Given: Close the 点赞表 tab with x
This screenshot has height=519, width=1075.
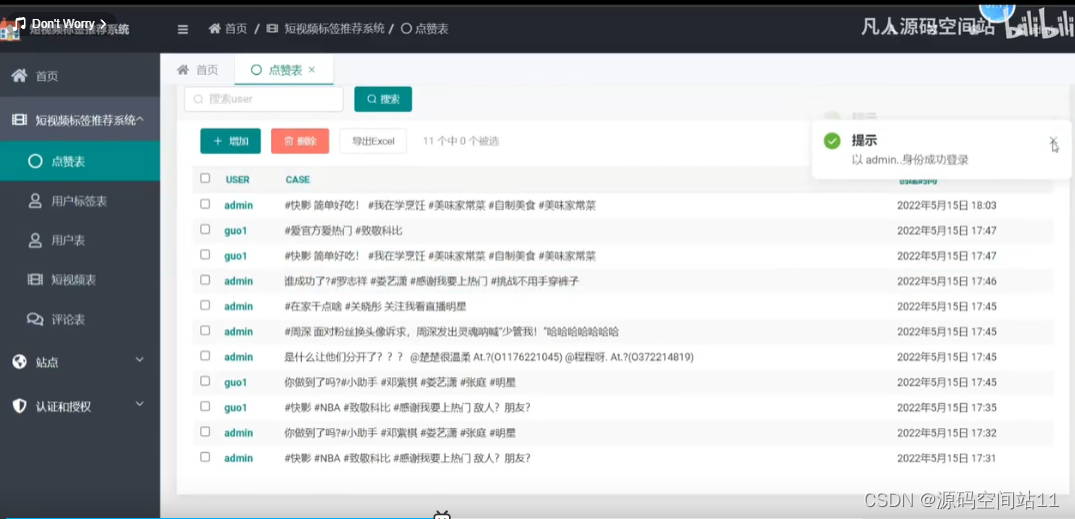Looking at the screenshot, I should tap(312, 69).
